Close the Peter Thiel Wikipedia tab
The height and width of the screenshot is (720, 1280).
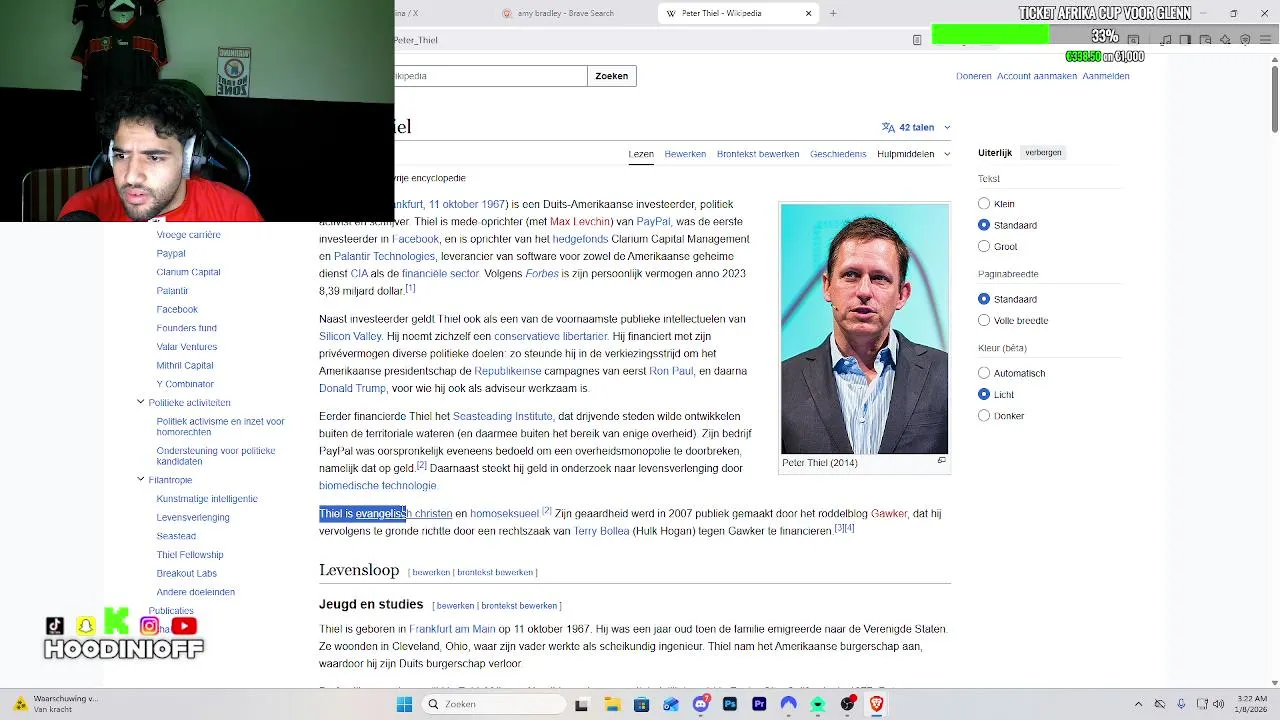[808, 13]
